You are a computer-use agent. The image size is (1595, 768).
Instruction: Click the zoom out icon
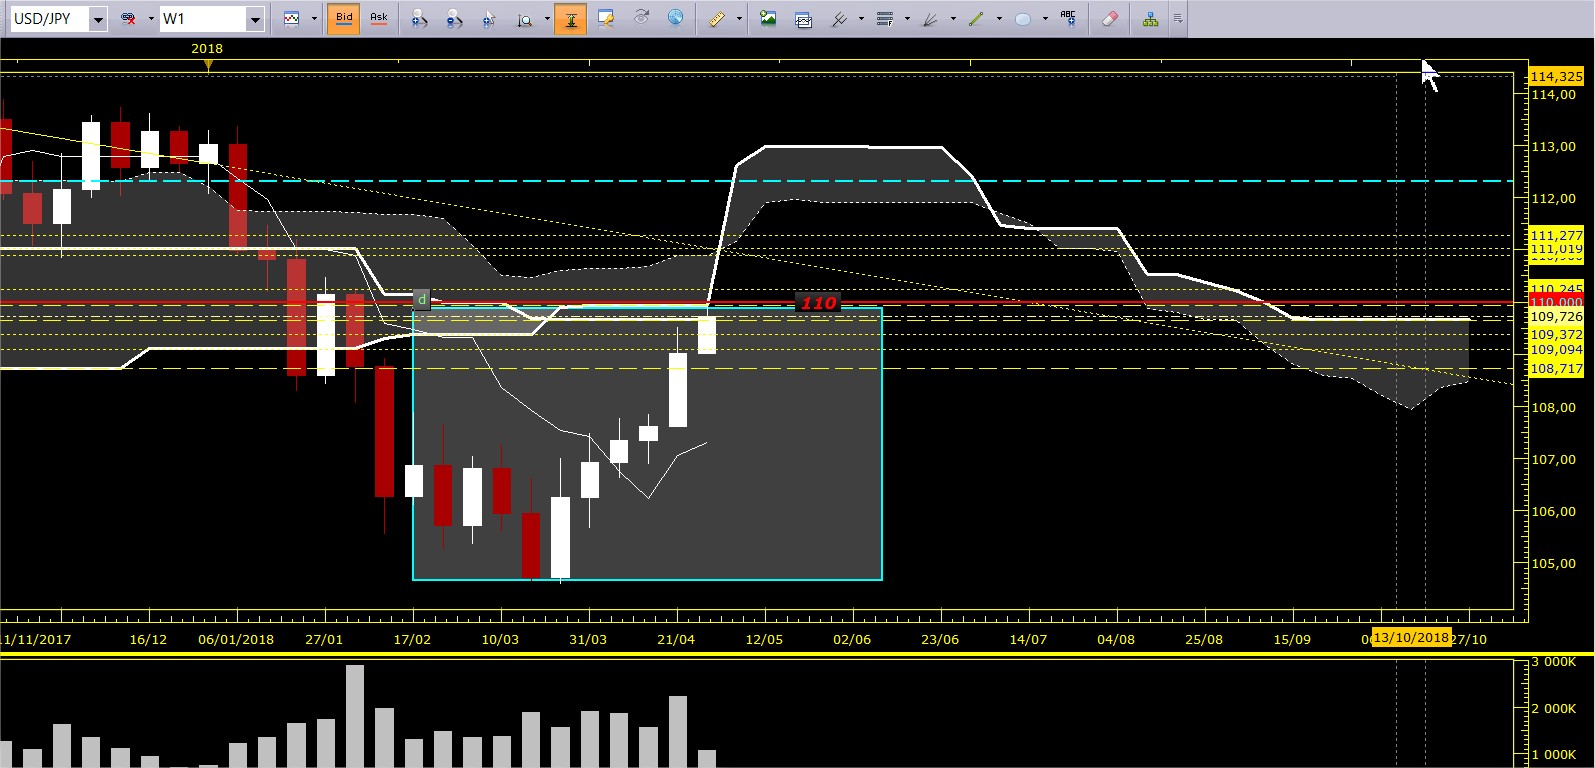click(454, 19)
